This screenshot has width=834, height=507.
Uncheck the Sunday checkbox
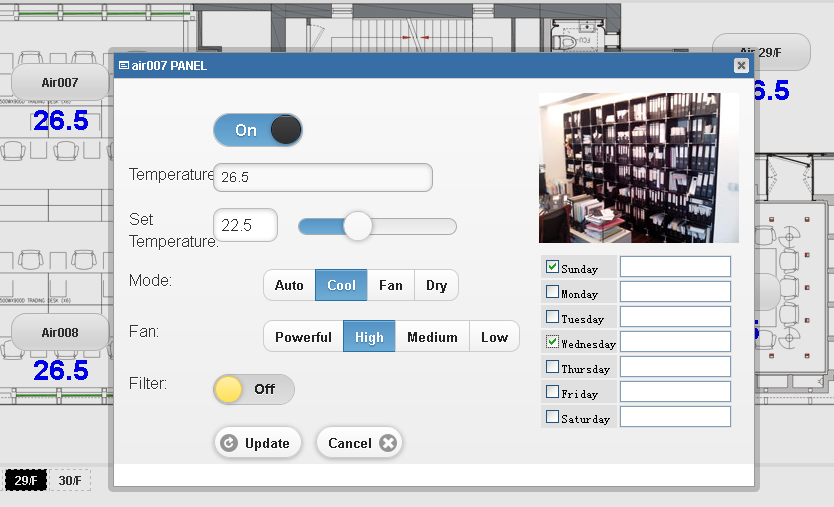pos(552,267)
